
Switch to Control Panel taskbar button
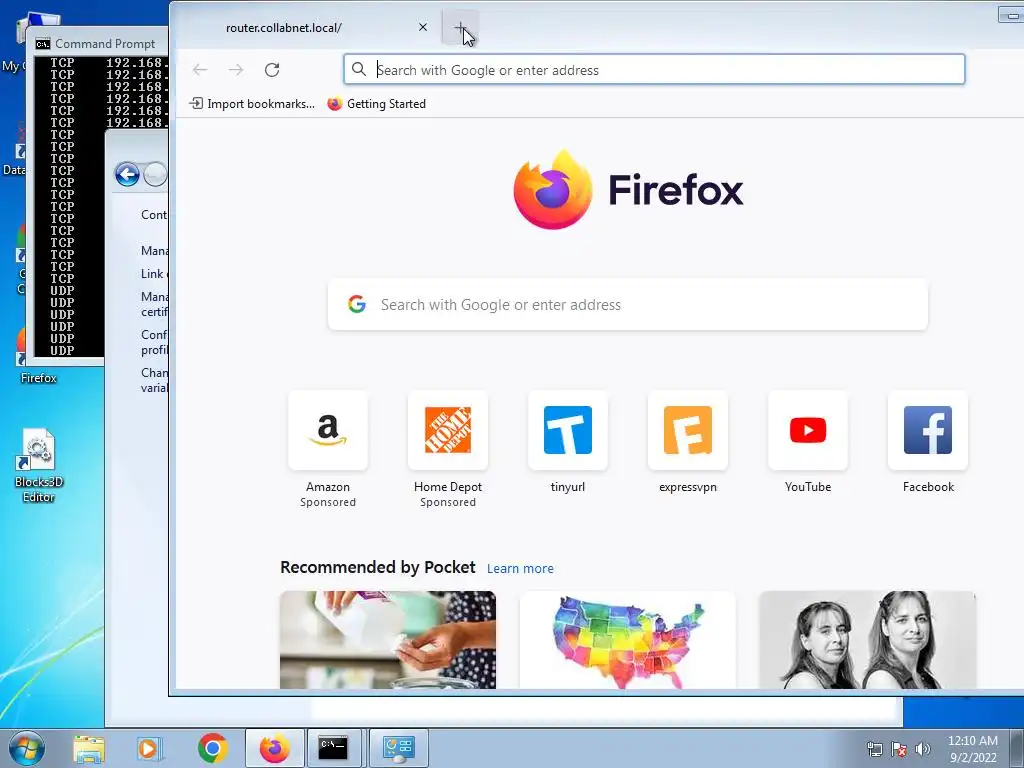[399, 748]
